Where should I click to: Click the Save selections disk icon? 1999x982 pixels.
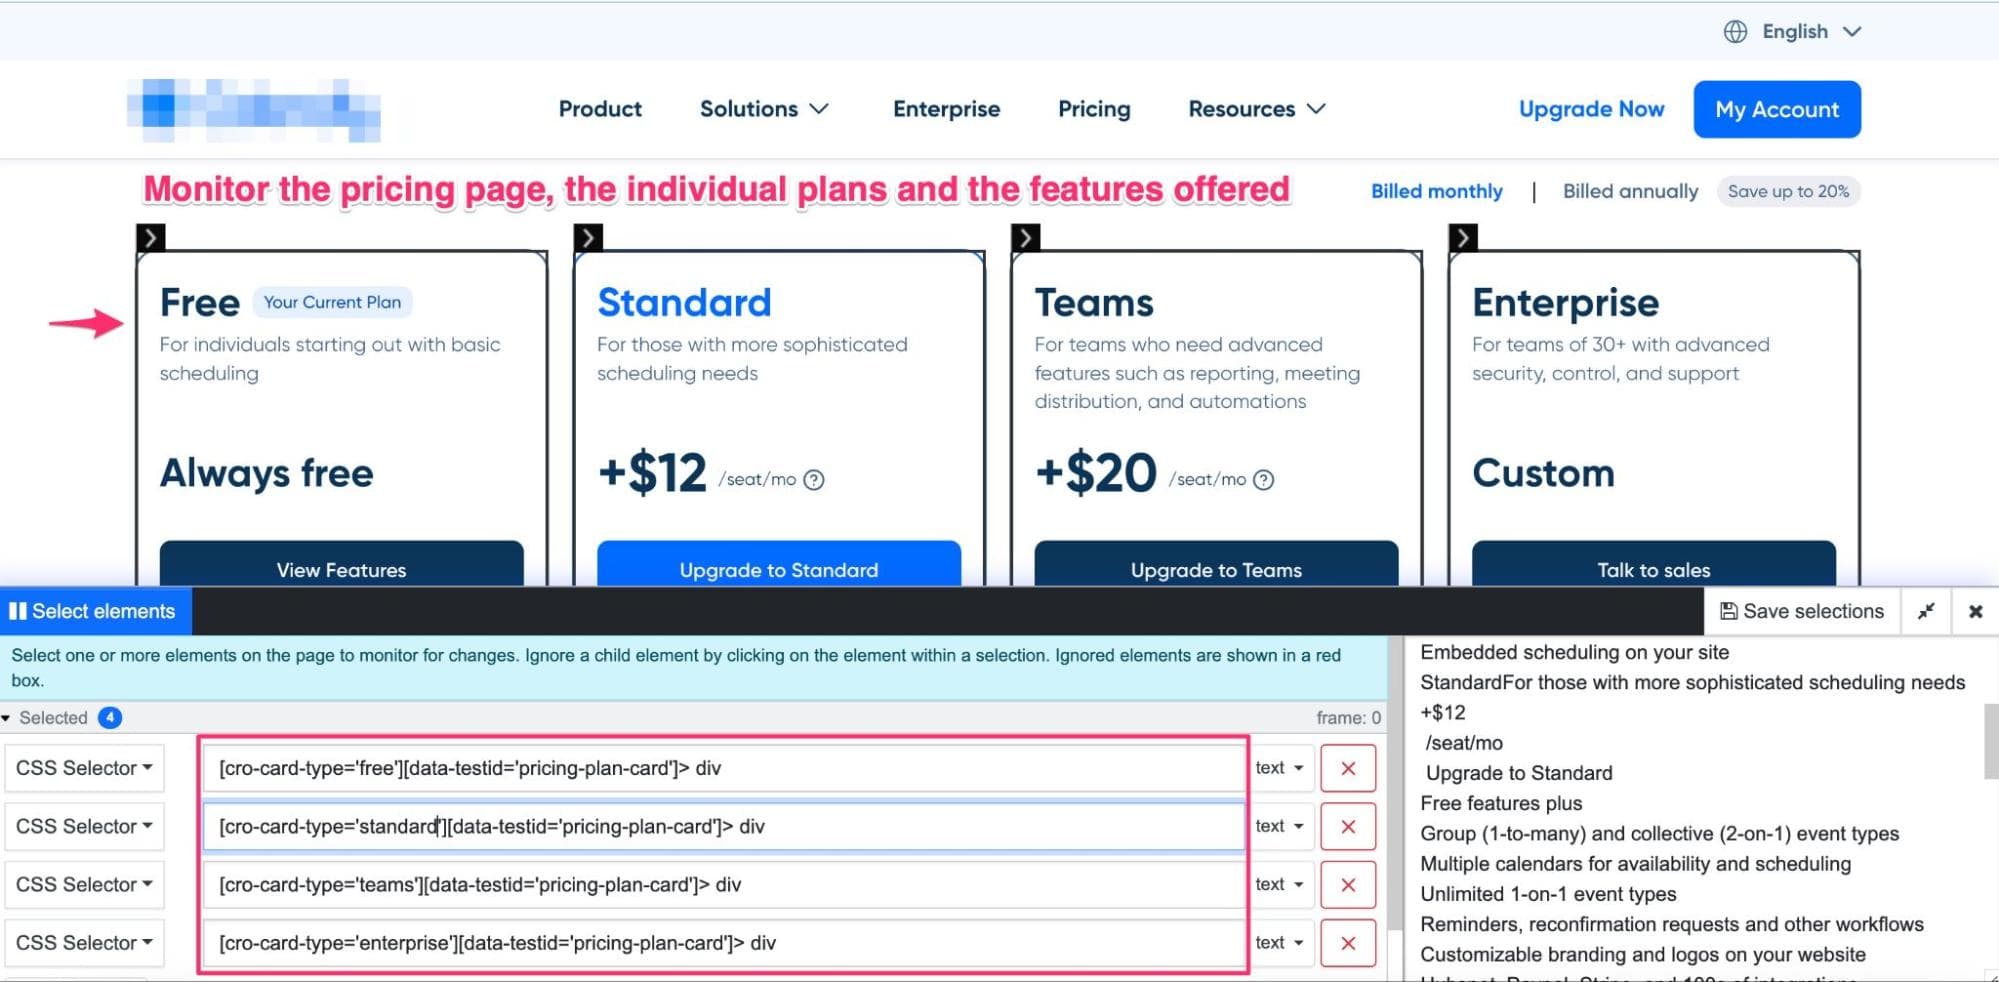coord(1729,610)
